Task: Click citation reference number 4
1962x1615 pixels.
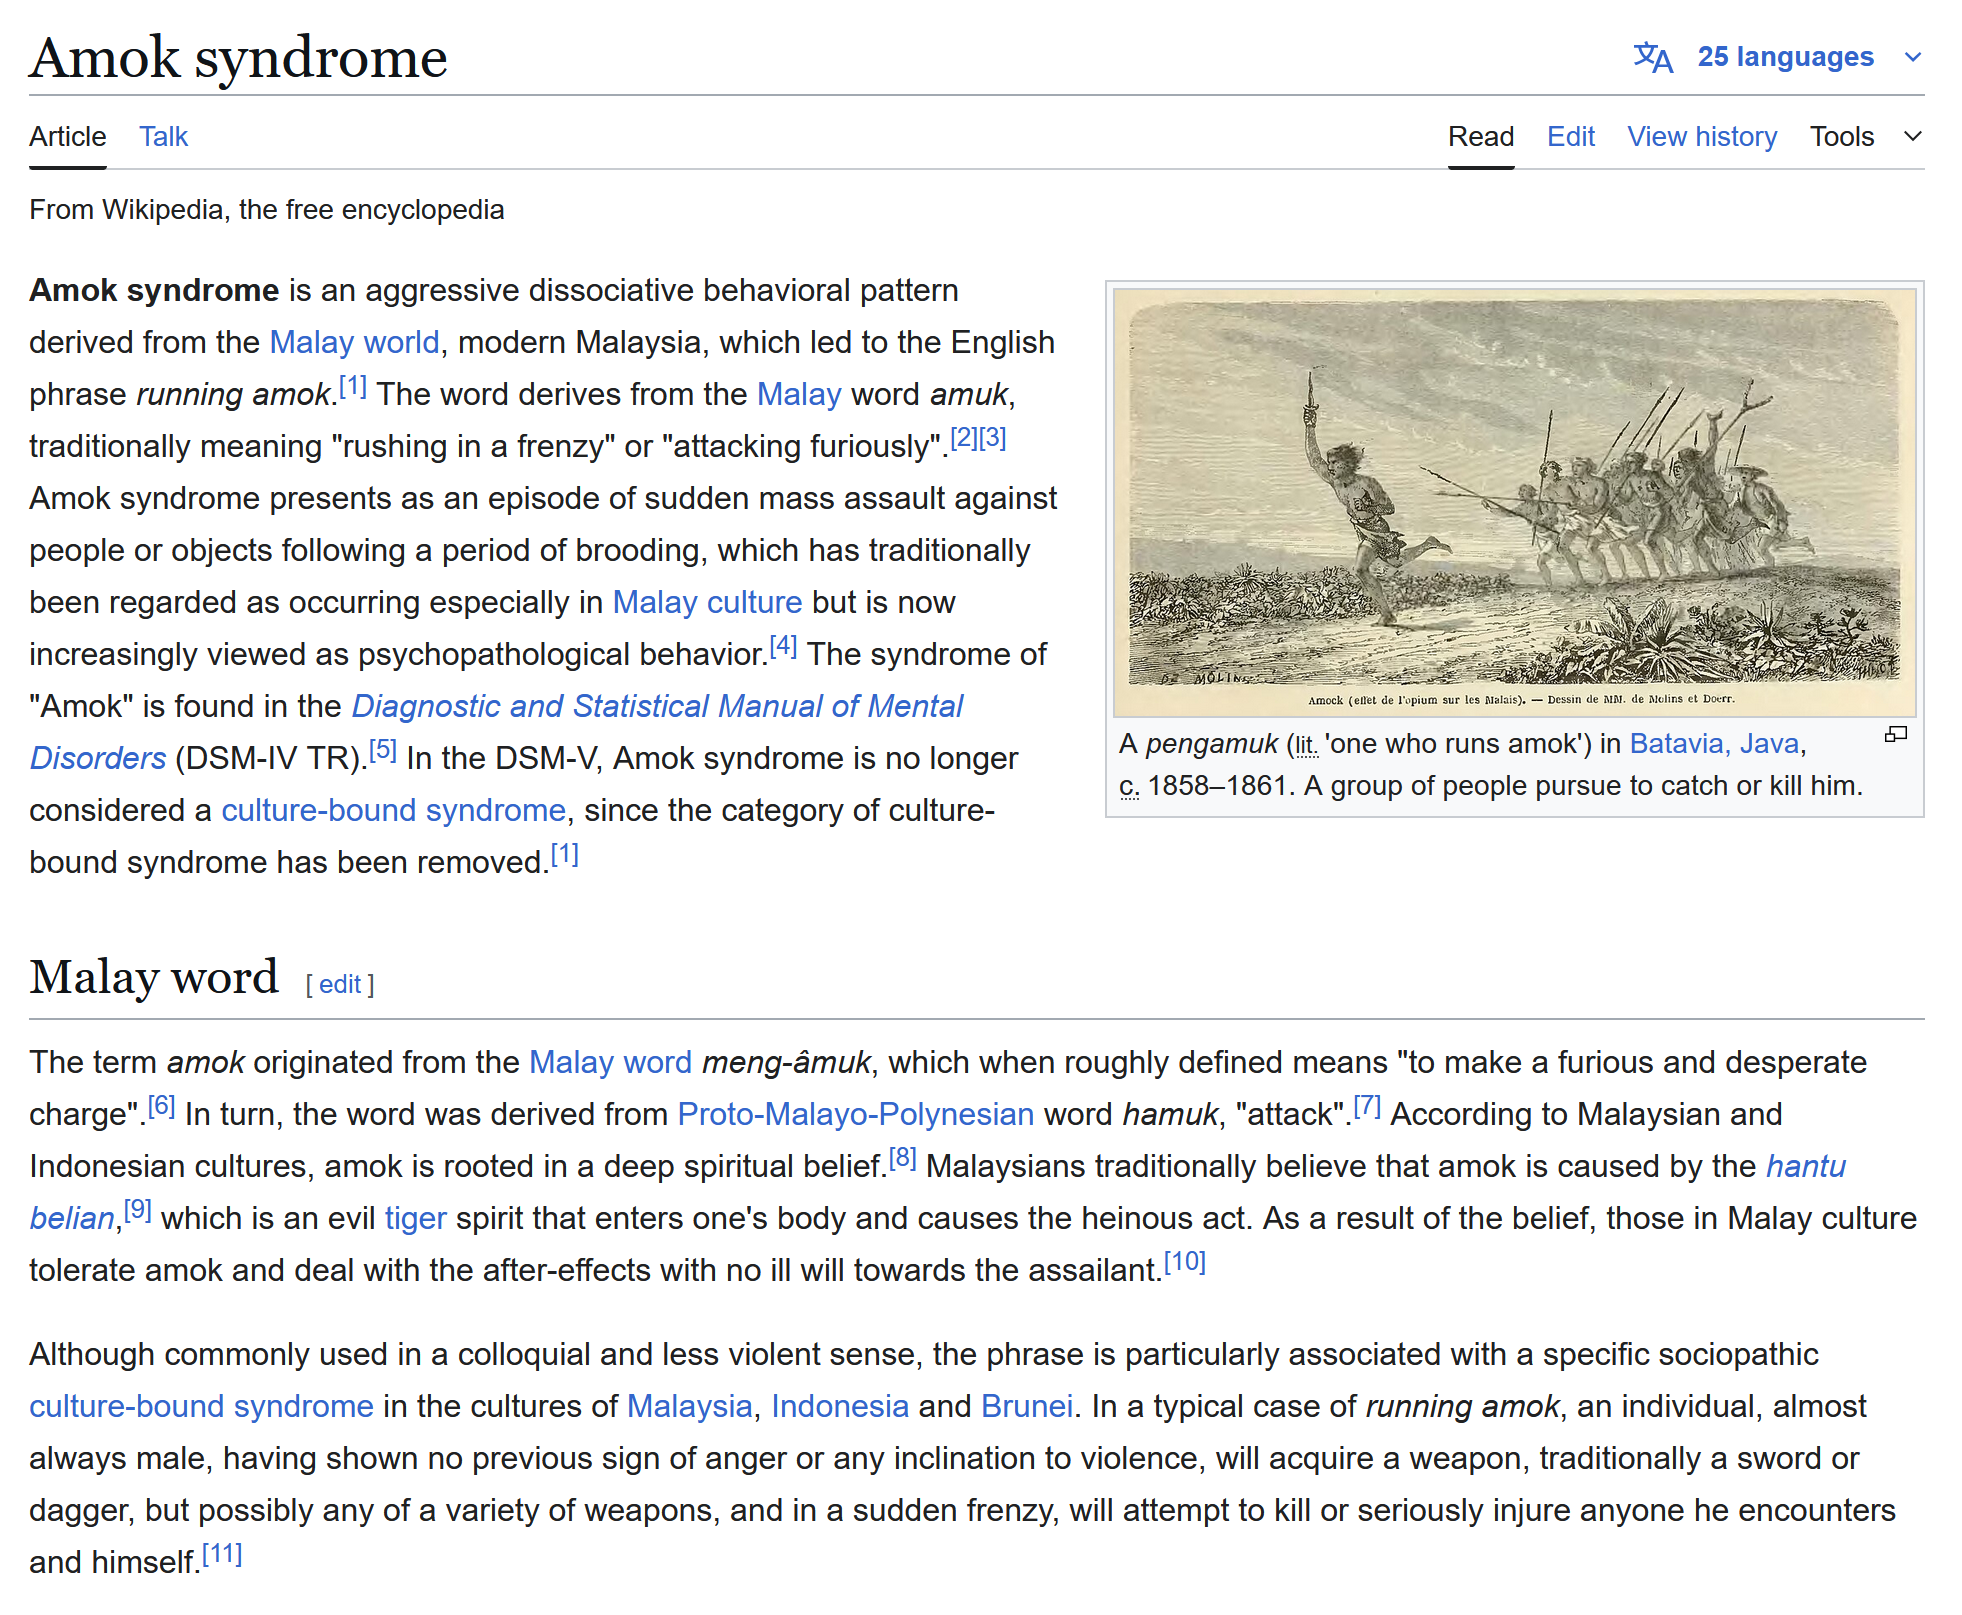Action: click(783, 647)
